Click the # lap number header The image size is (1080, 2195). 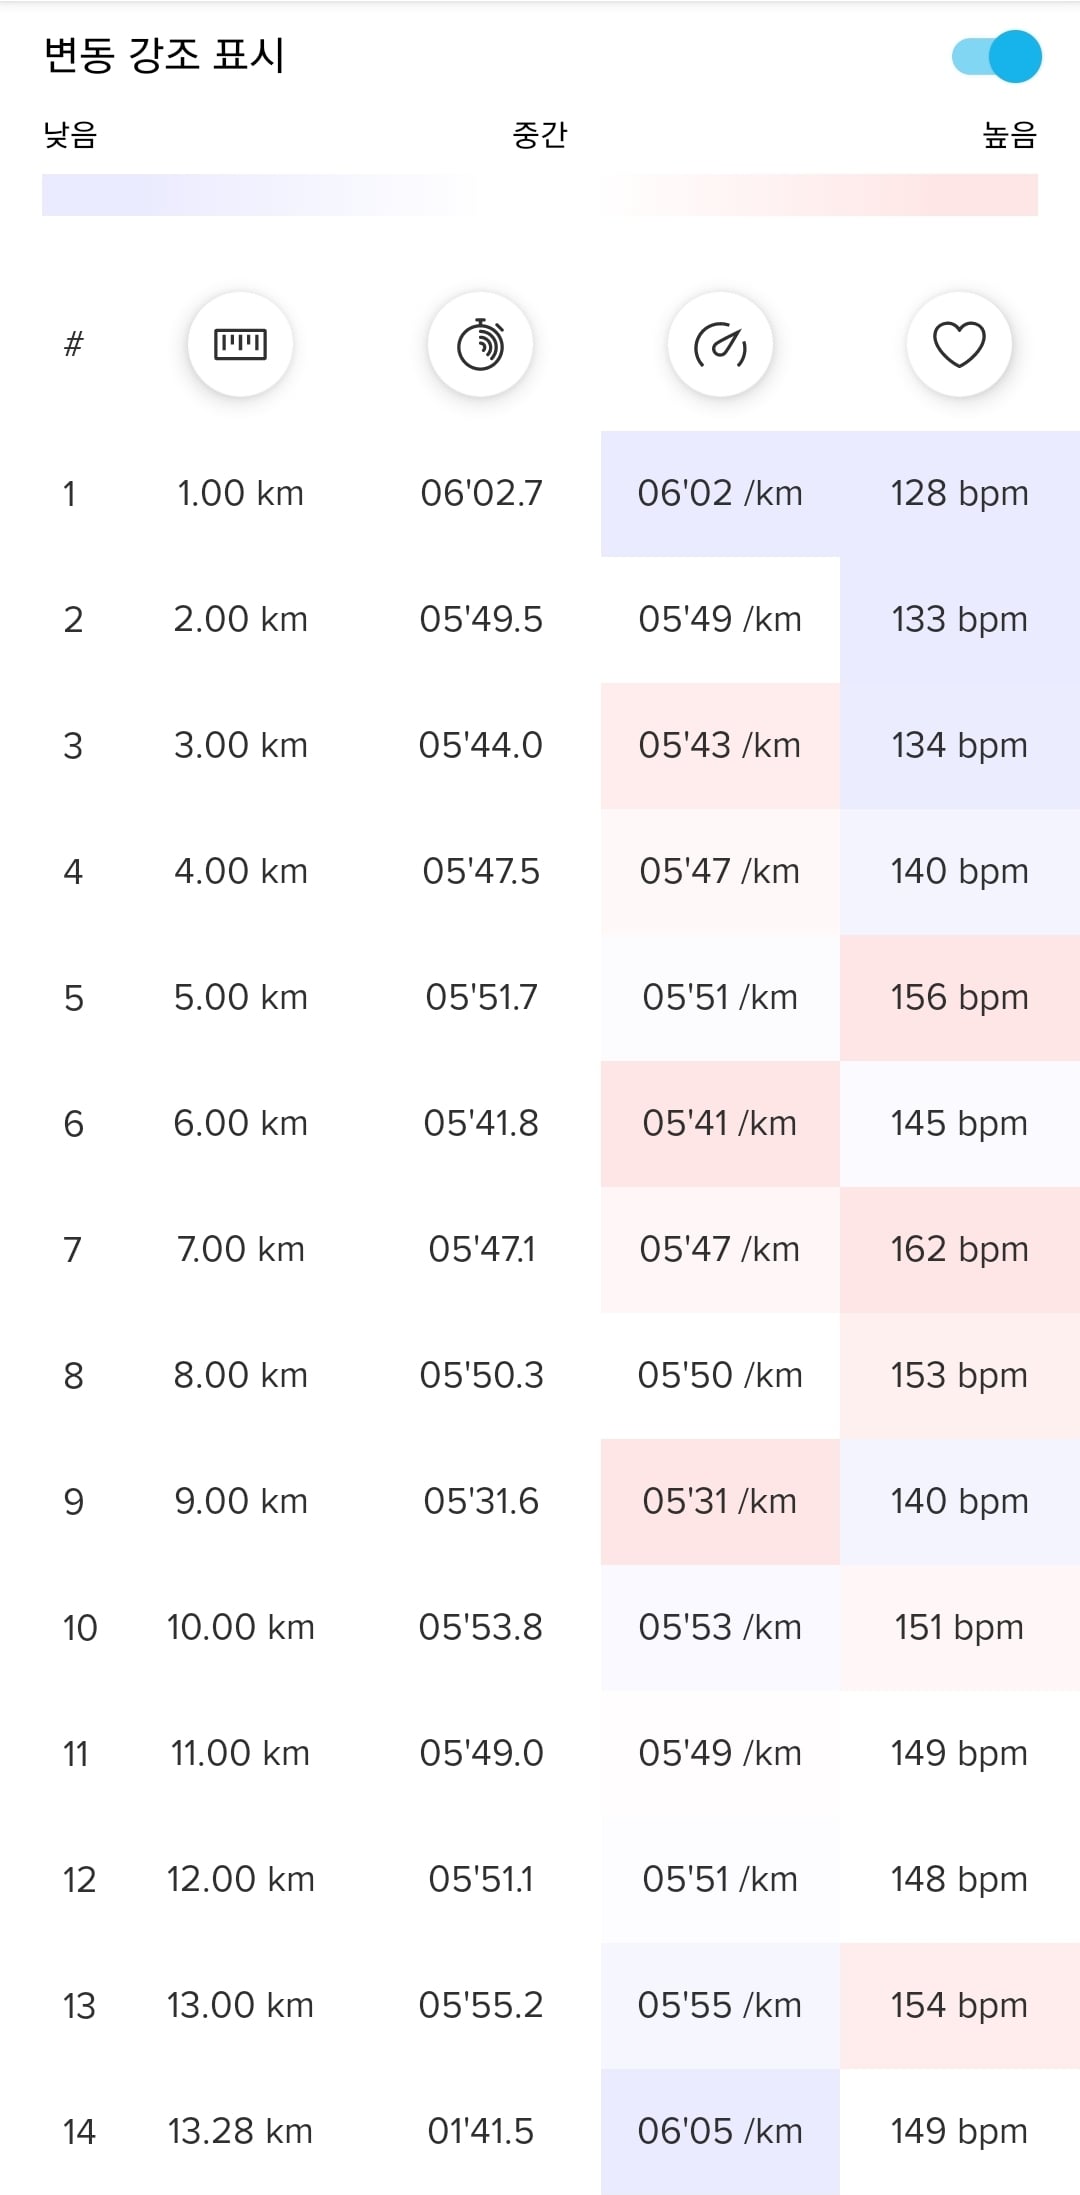pos(73,345)
